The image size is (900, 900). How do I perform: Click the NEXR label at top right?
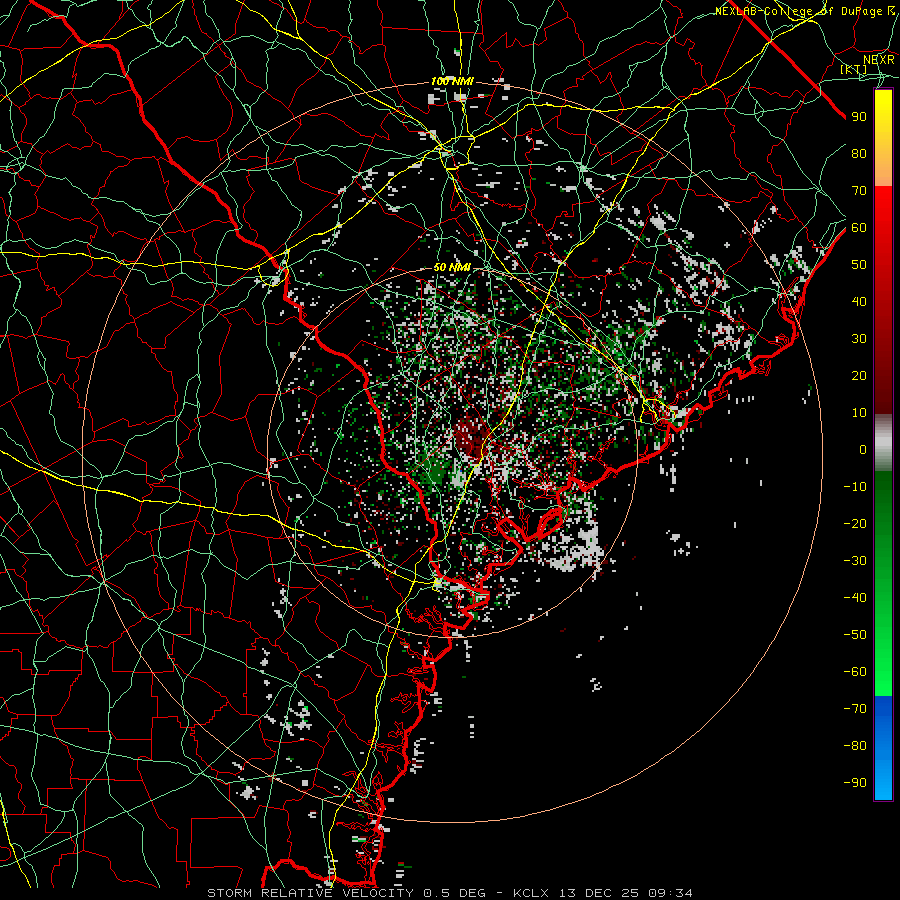pos(878,59)
